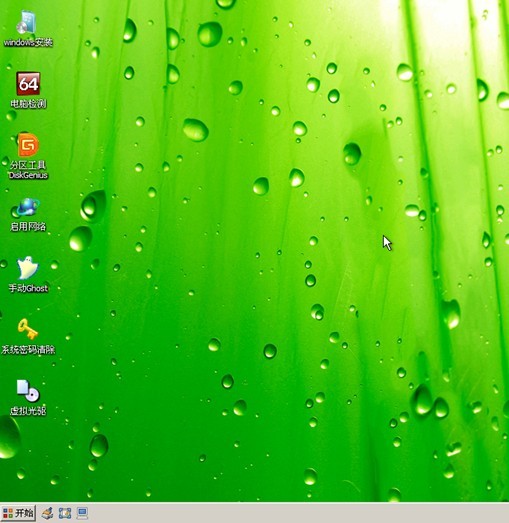Click the 启用网络 text label
The image size is (509, 523).
pyautogui.click(x=28, y=227)
